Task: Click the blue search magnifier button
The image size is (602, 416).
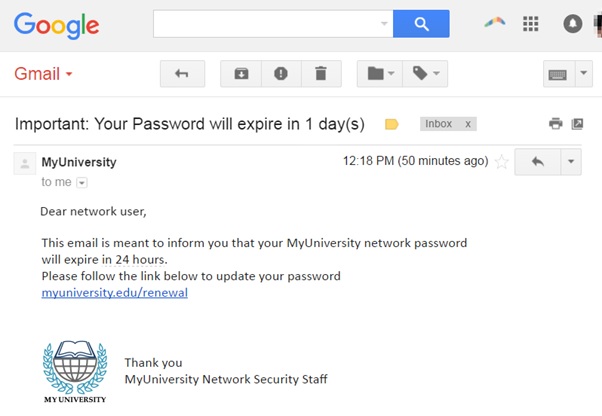Action: click(421, 24)
